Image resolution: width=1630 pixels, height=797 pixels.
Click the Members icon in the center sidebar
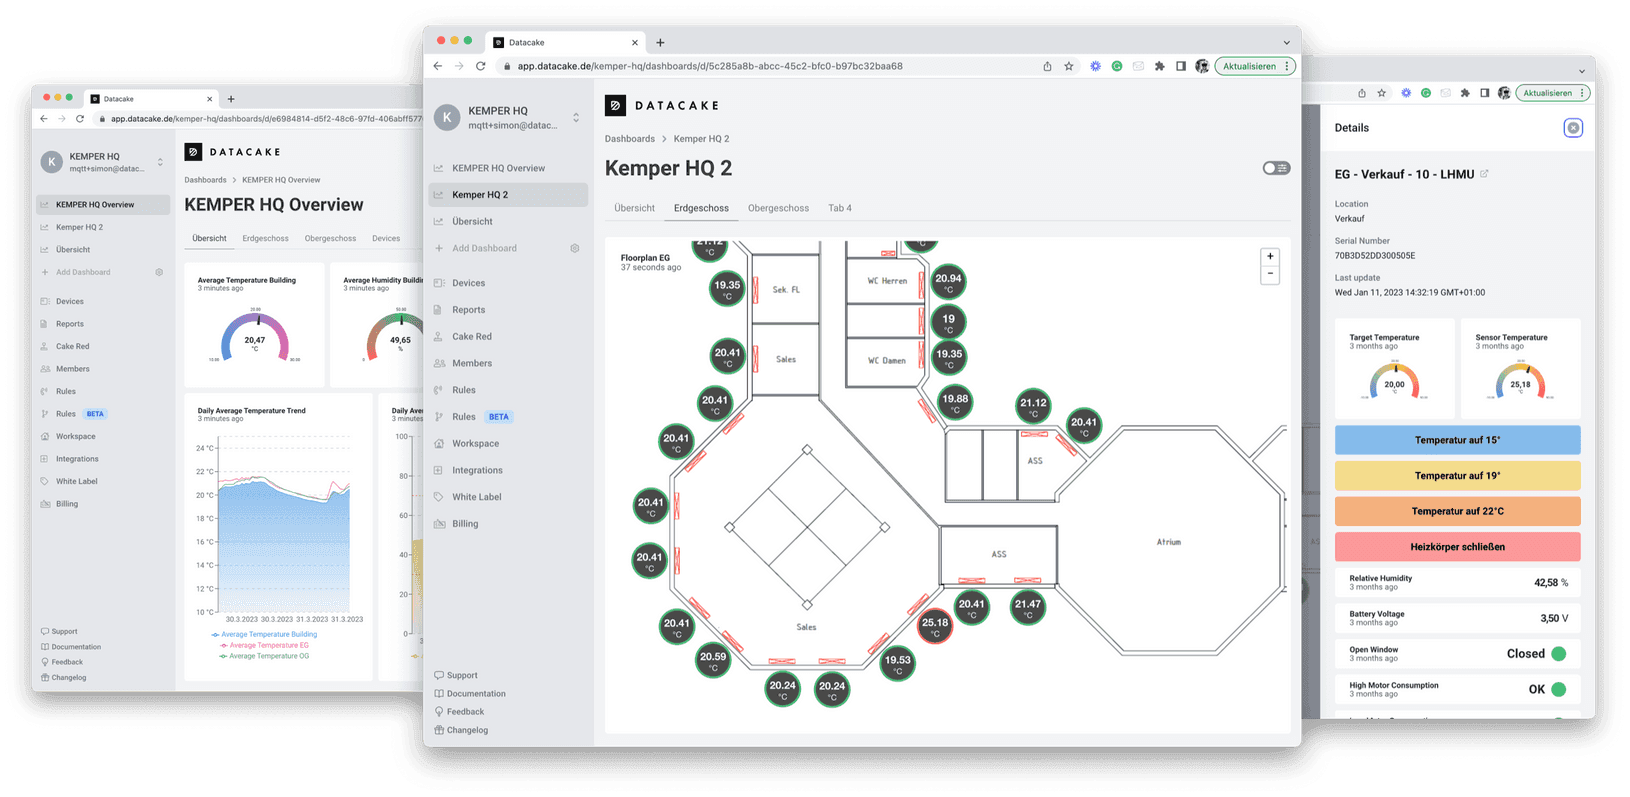point(438,363)
